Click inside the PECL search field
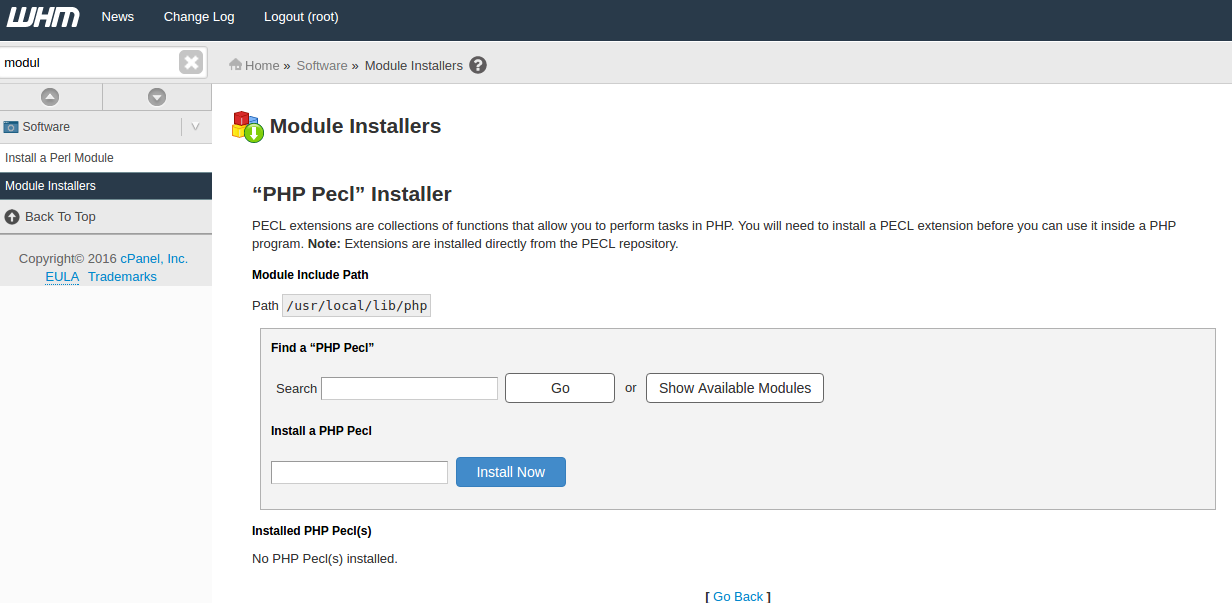The height and width of the screenshot is (603, 1232). point(409,388)
